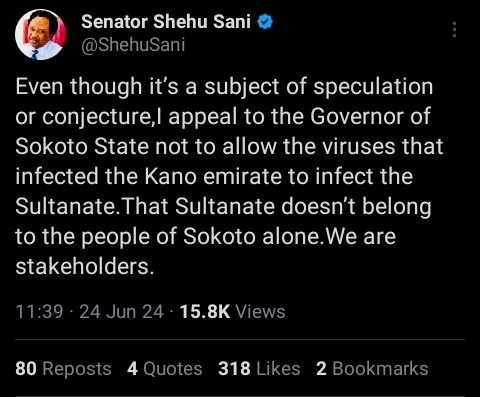The image size is (480, 397).
Task: Open the three-dot more options menu
Action: tap(454, 30)
